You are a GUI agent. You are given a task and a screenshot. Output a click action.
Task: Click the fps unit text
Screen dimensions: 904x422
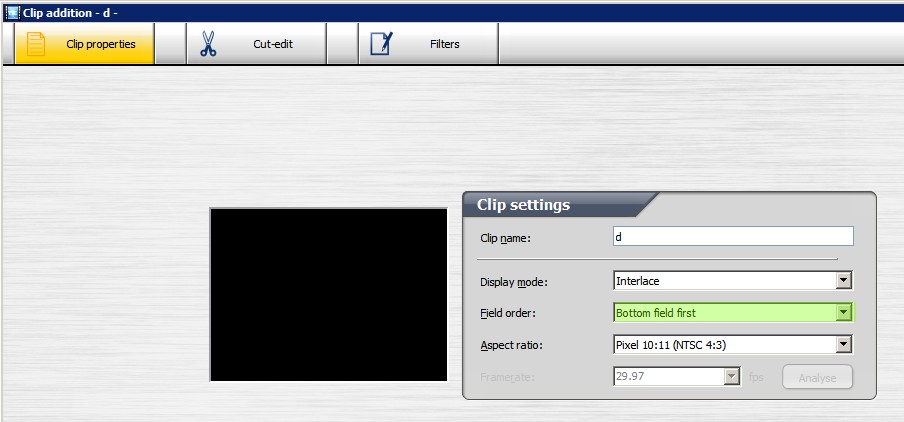(756, 377)
